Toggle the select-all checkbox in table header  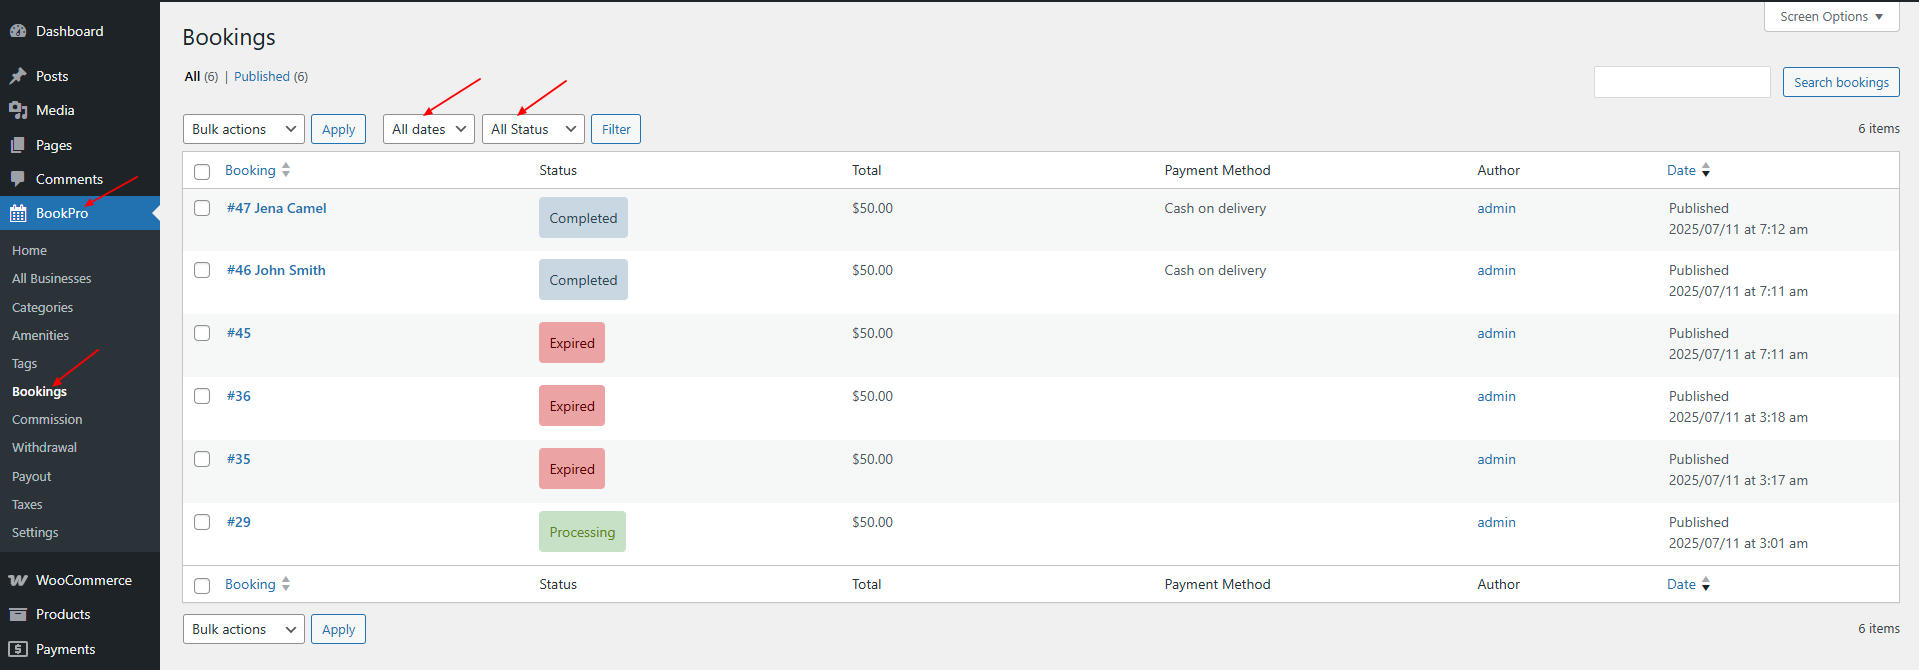[x=202, y=171]
